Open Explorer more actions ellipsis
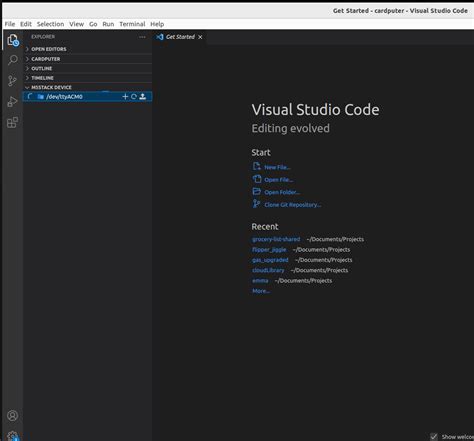 pos(142,37)
